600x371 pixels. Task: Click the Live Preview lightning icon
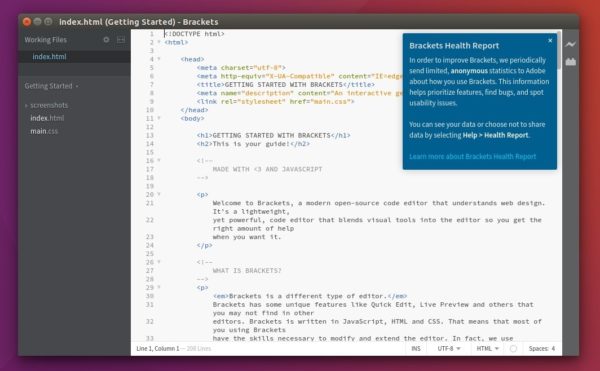click(x=570, y=44)
